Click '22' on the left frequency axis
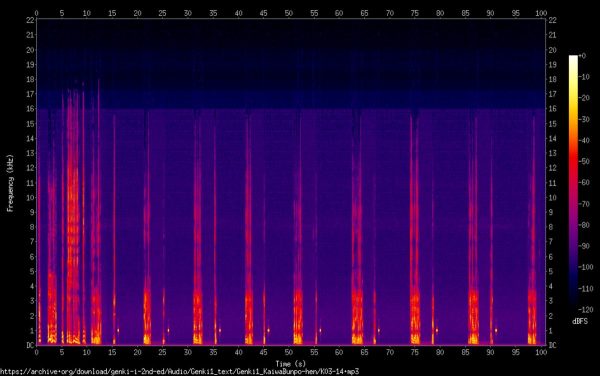The image size is (600, 376). [30, 20]
